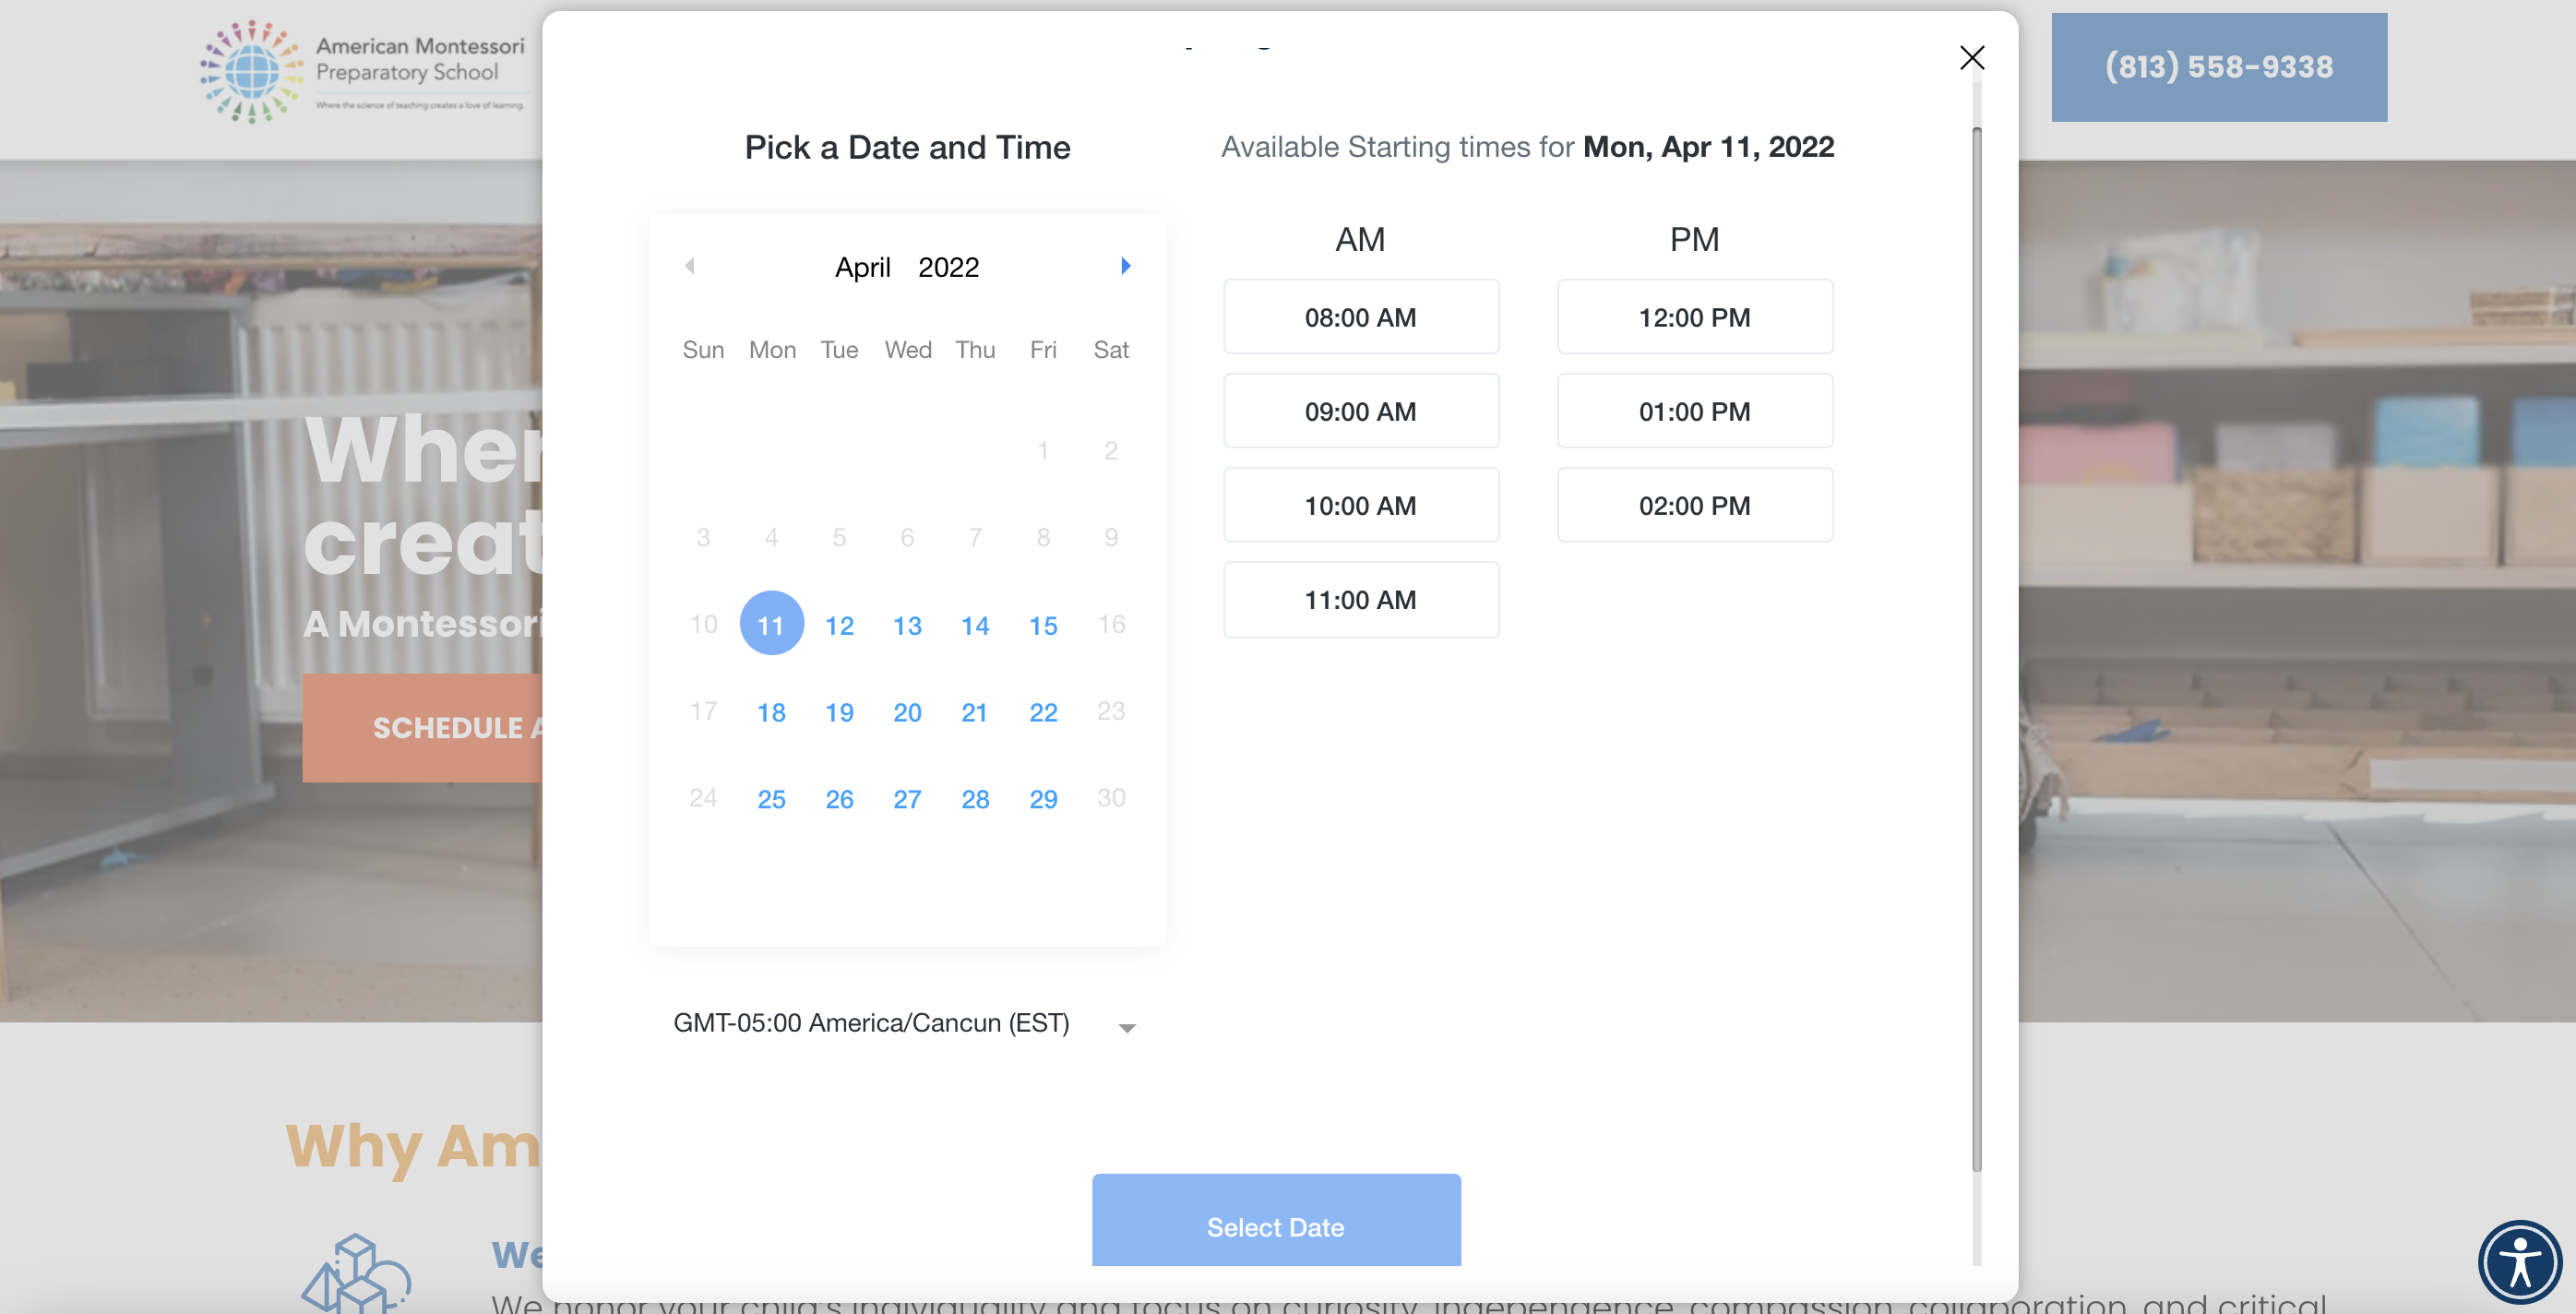Select the 11:00 AM time slot

[x=1360, y=600]
